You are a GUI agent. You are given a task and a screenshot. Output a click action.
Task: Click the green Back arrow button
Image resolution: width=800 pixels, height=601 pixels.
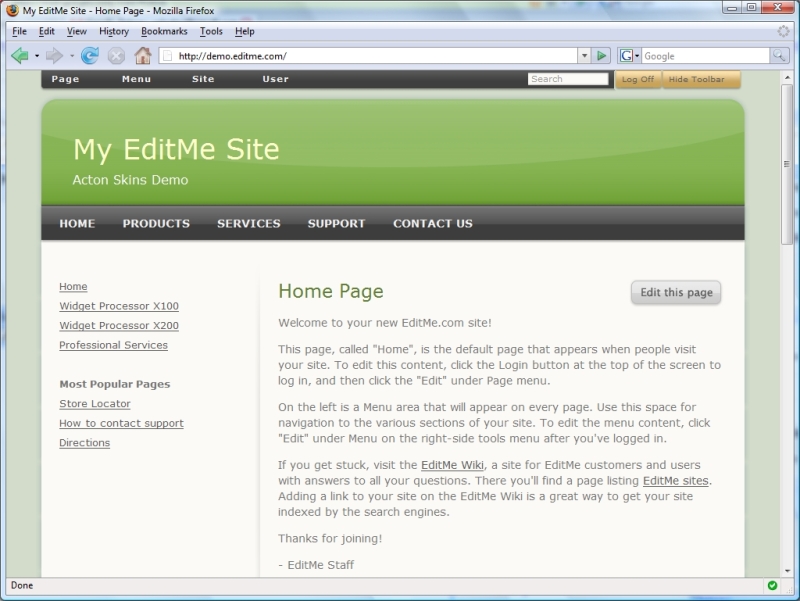[19, 55]
